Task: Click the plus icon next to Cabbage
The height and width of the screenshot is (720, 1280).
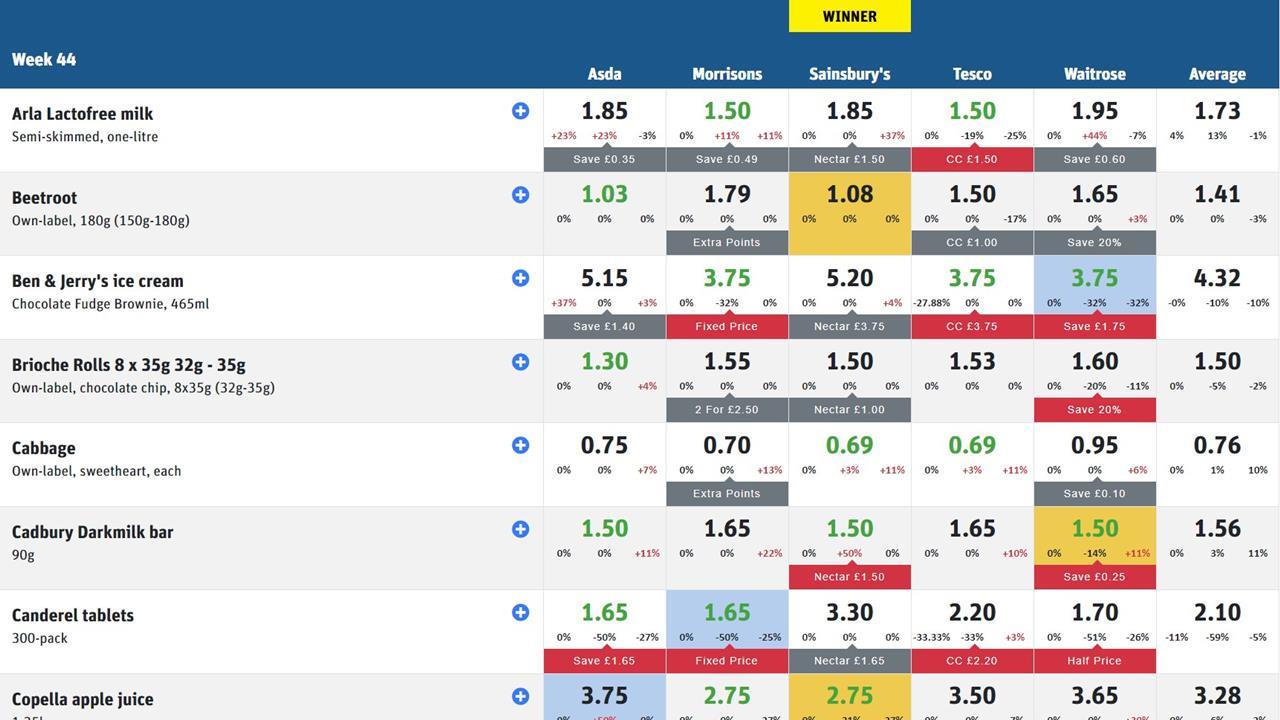Action: (520, 445)
